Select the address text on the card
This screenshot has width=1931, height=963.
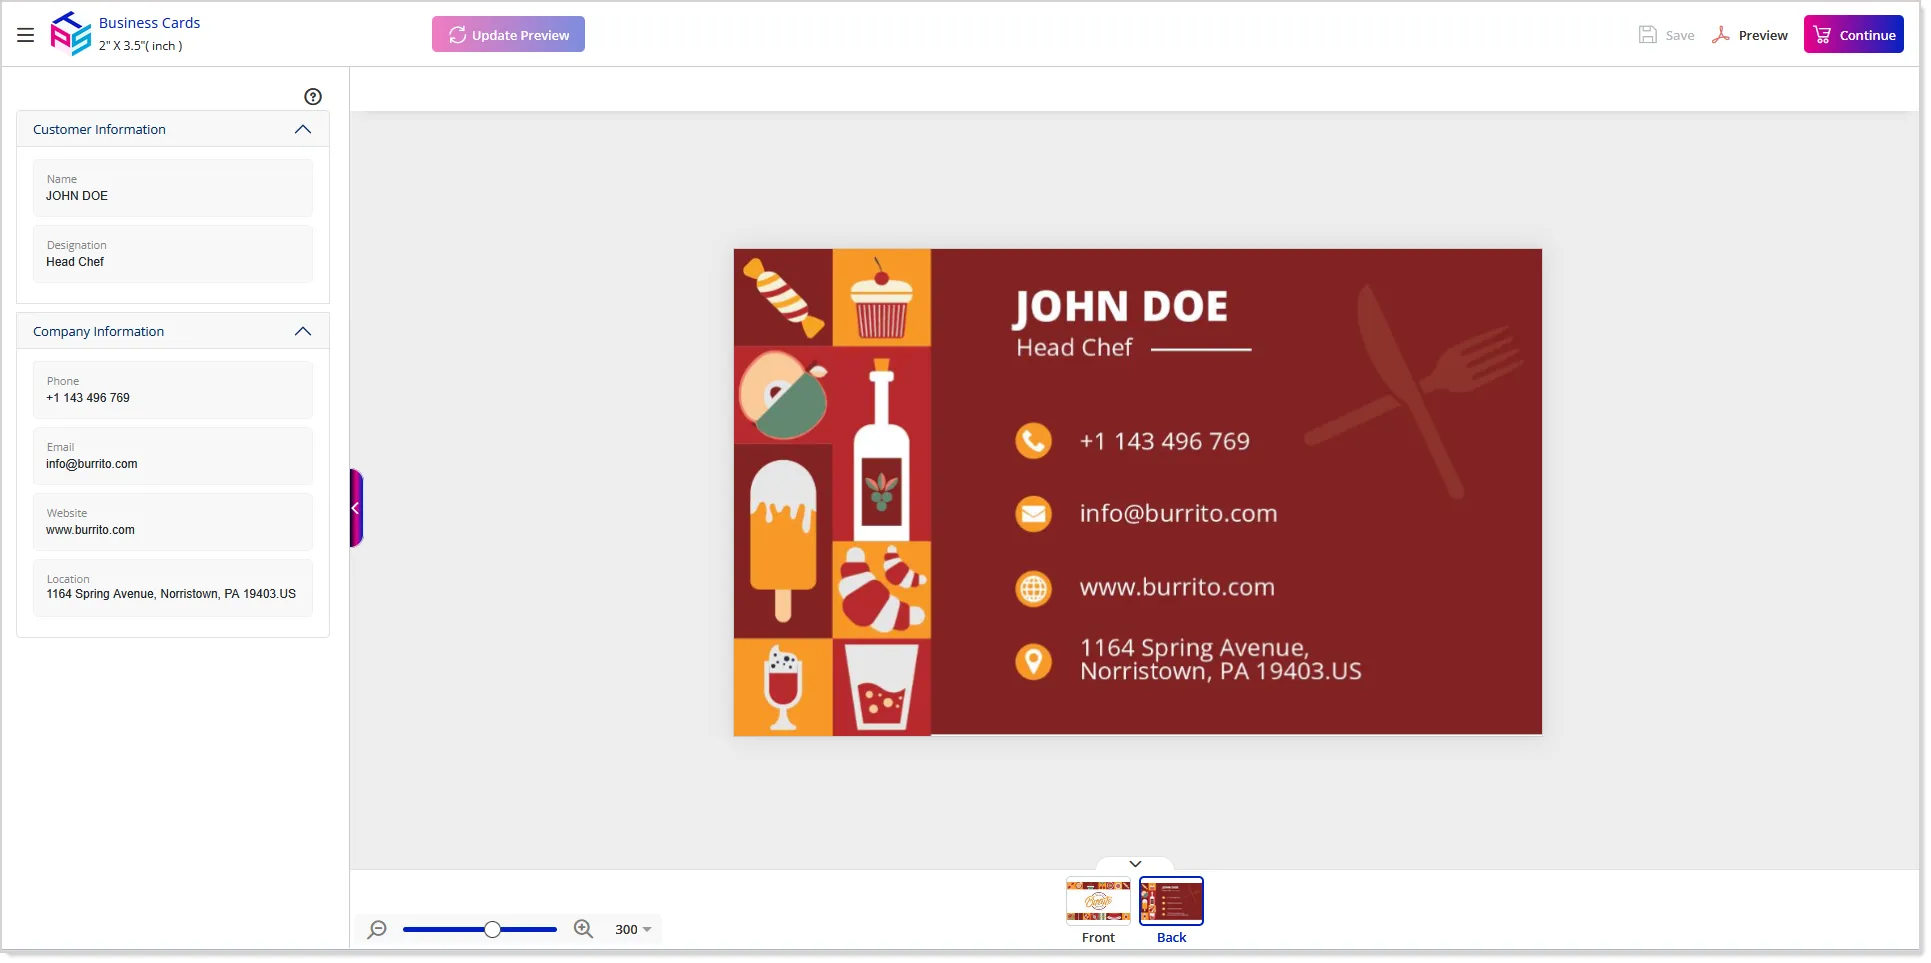coord(1221,660)
